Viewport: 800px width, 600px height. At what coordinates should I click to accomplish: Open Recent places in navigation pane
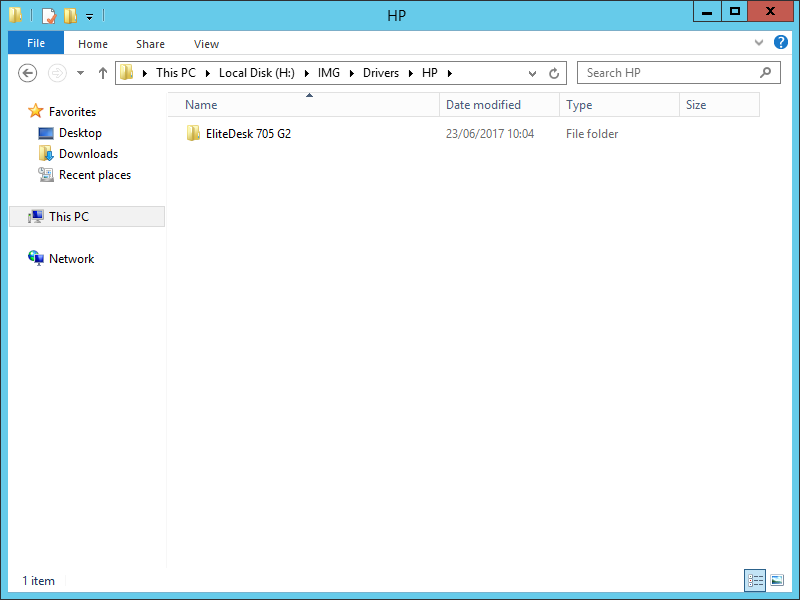coord(95,175)
